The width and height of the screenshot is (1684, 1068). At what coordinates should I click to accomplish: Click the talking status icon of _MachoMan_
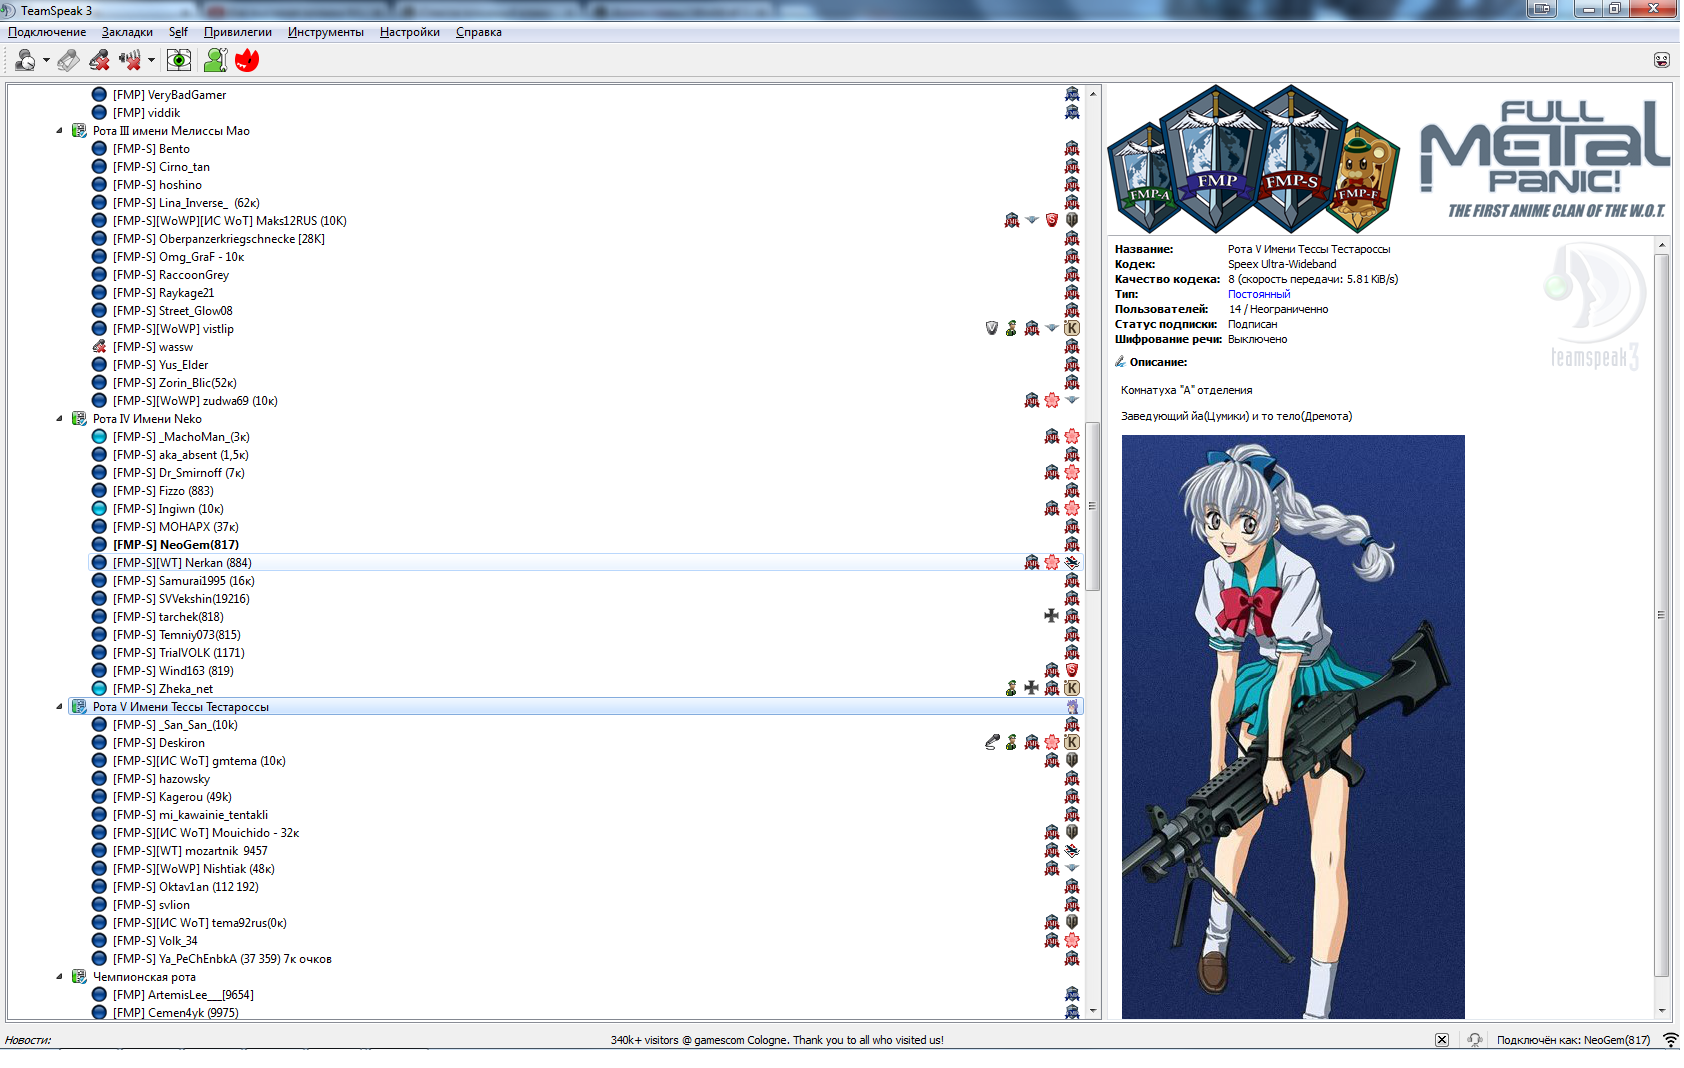click(99, 437)
